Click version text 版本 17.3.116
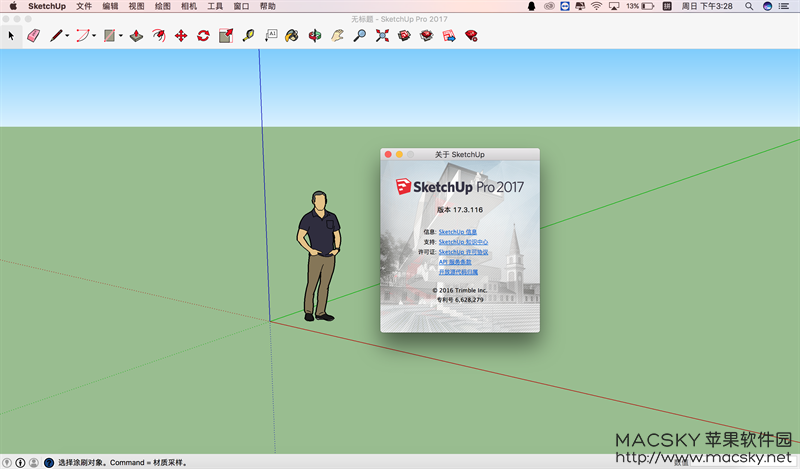Image resolution: width=800 pixels, height=469 pixels. (460, 210)
